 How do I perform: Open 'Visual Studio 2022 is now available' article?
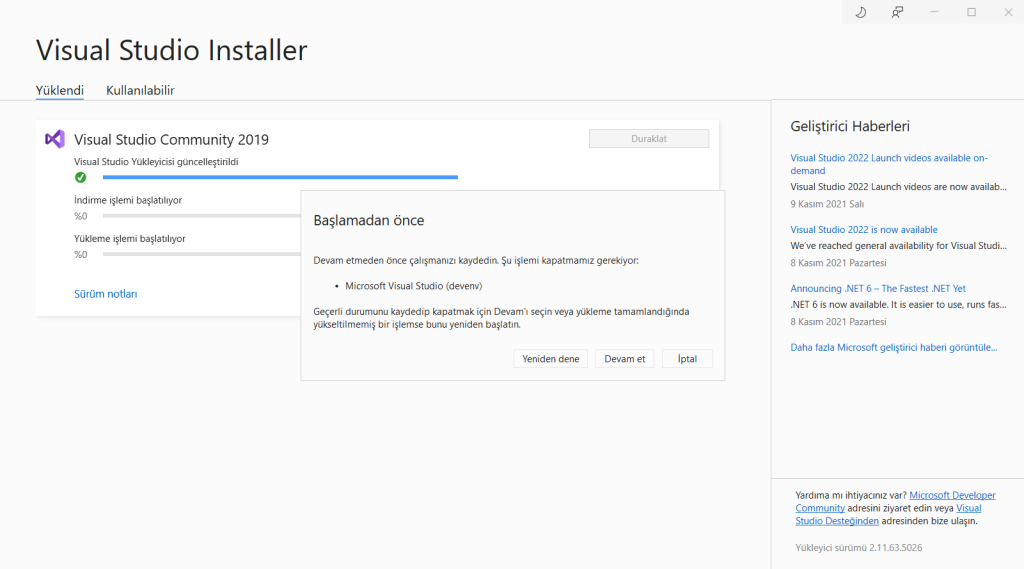tap(863, 230)
